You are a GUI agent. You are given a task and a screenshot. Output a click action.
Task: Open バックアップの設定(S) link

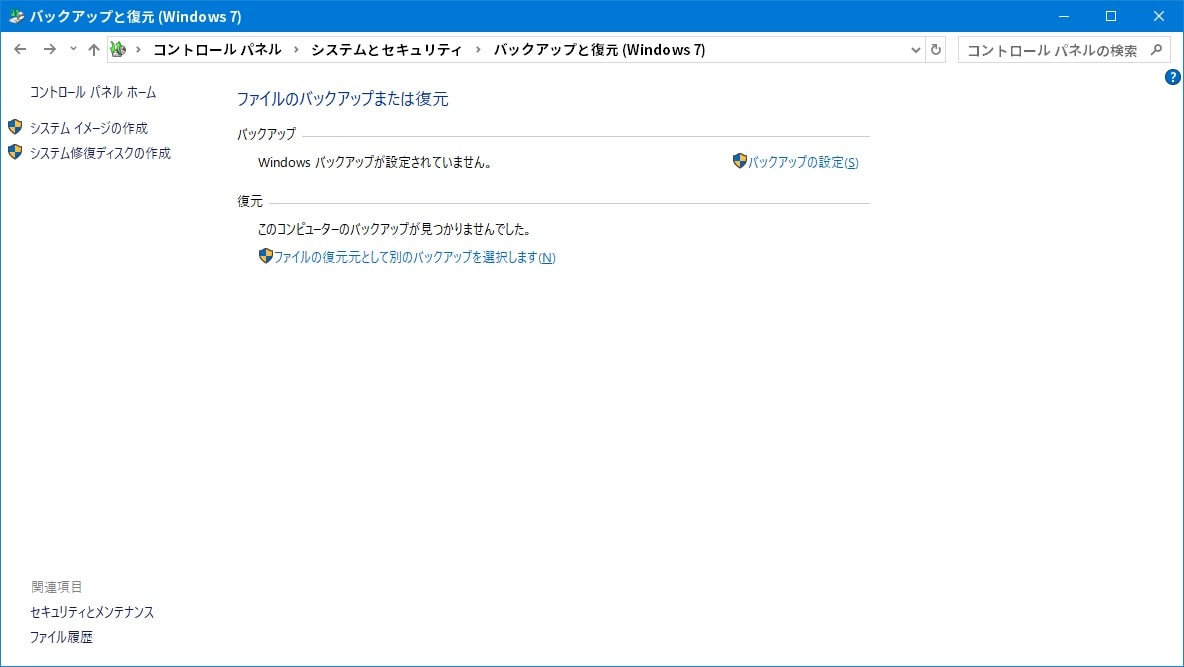click(803, 162)
